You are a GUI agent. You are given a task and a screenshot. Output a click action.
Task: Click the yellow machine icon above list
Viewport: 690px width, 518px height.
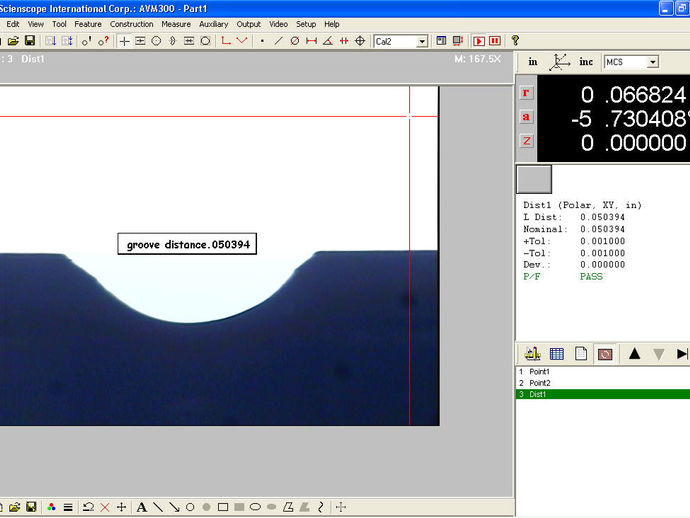[x=532, y=354]
